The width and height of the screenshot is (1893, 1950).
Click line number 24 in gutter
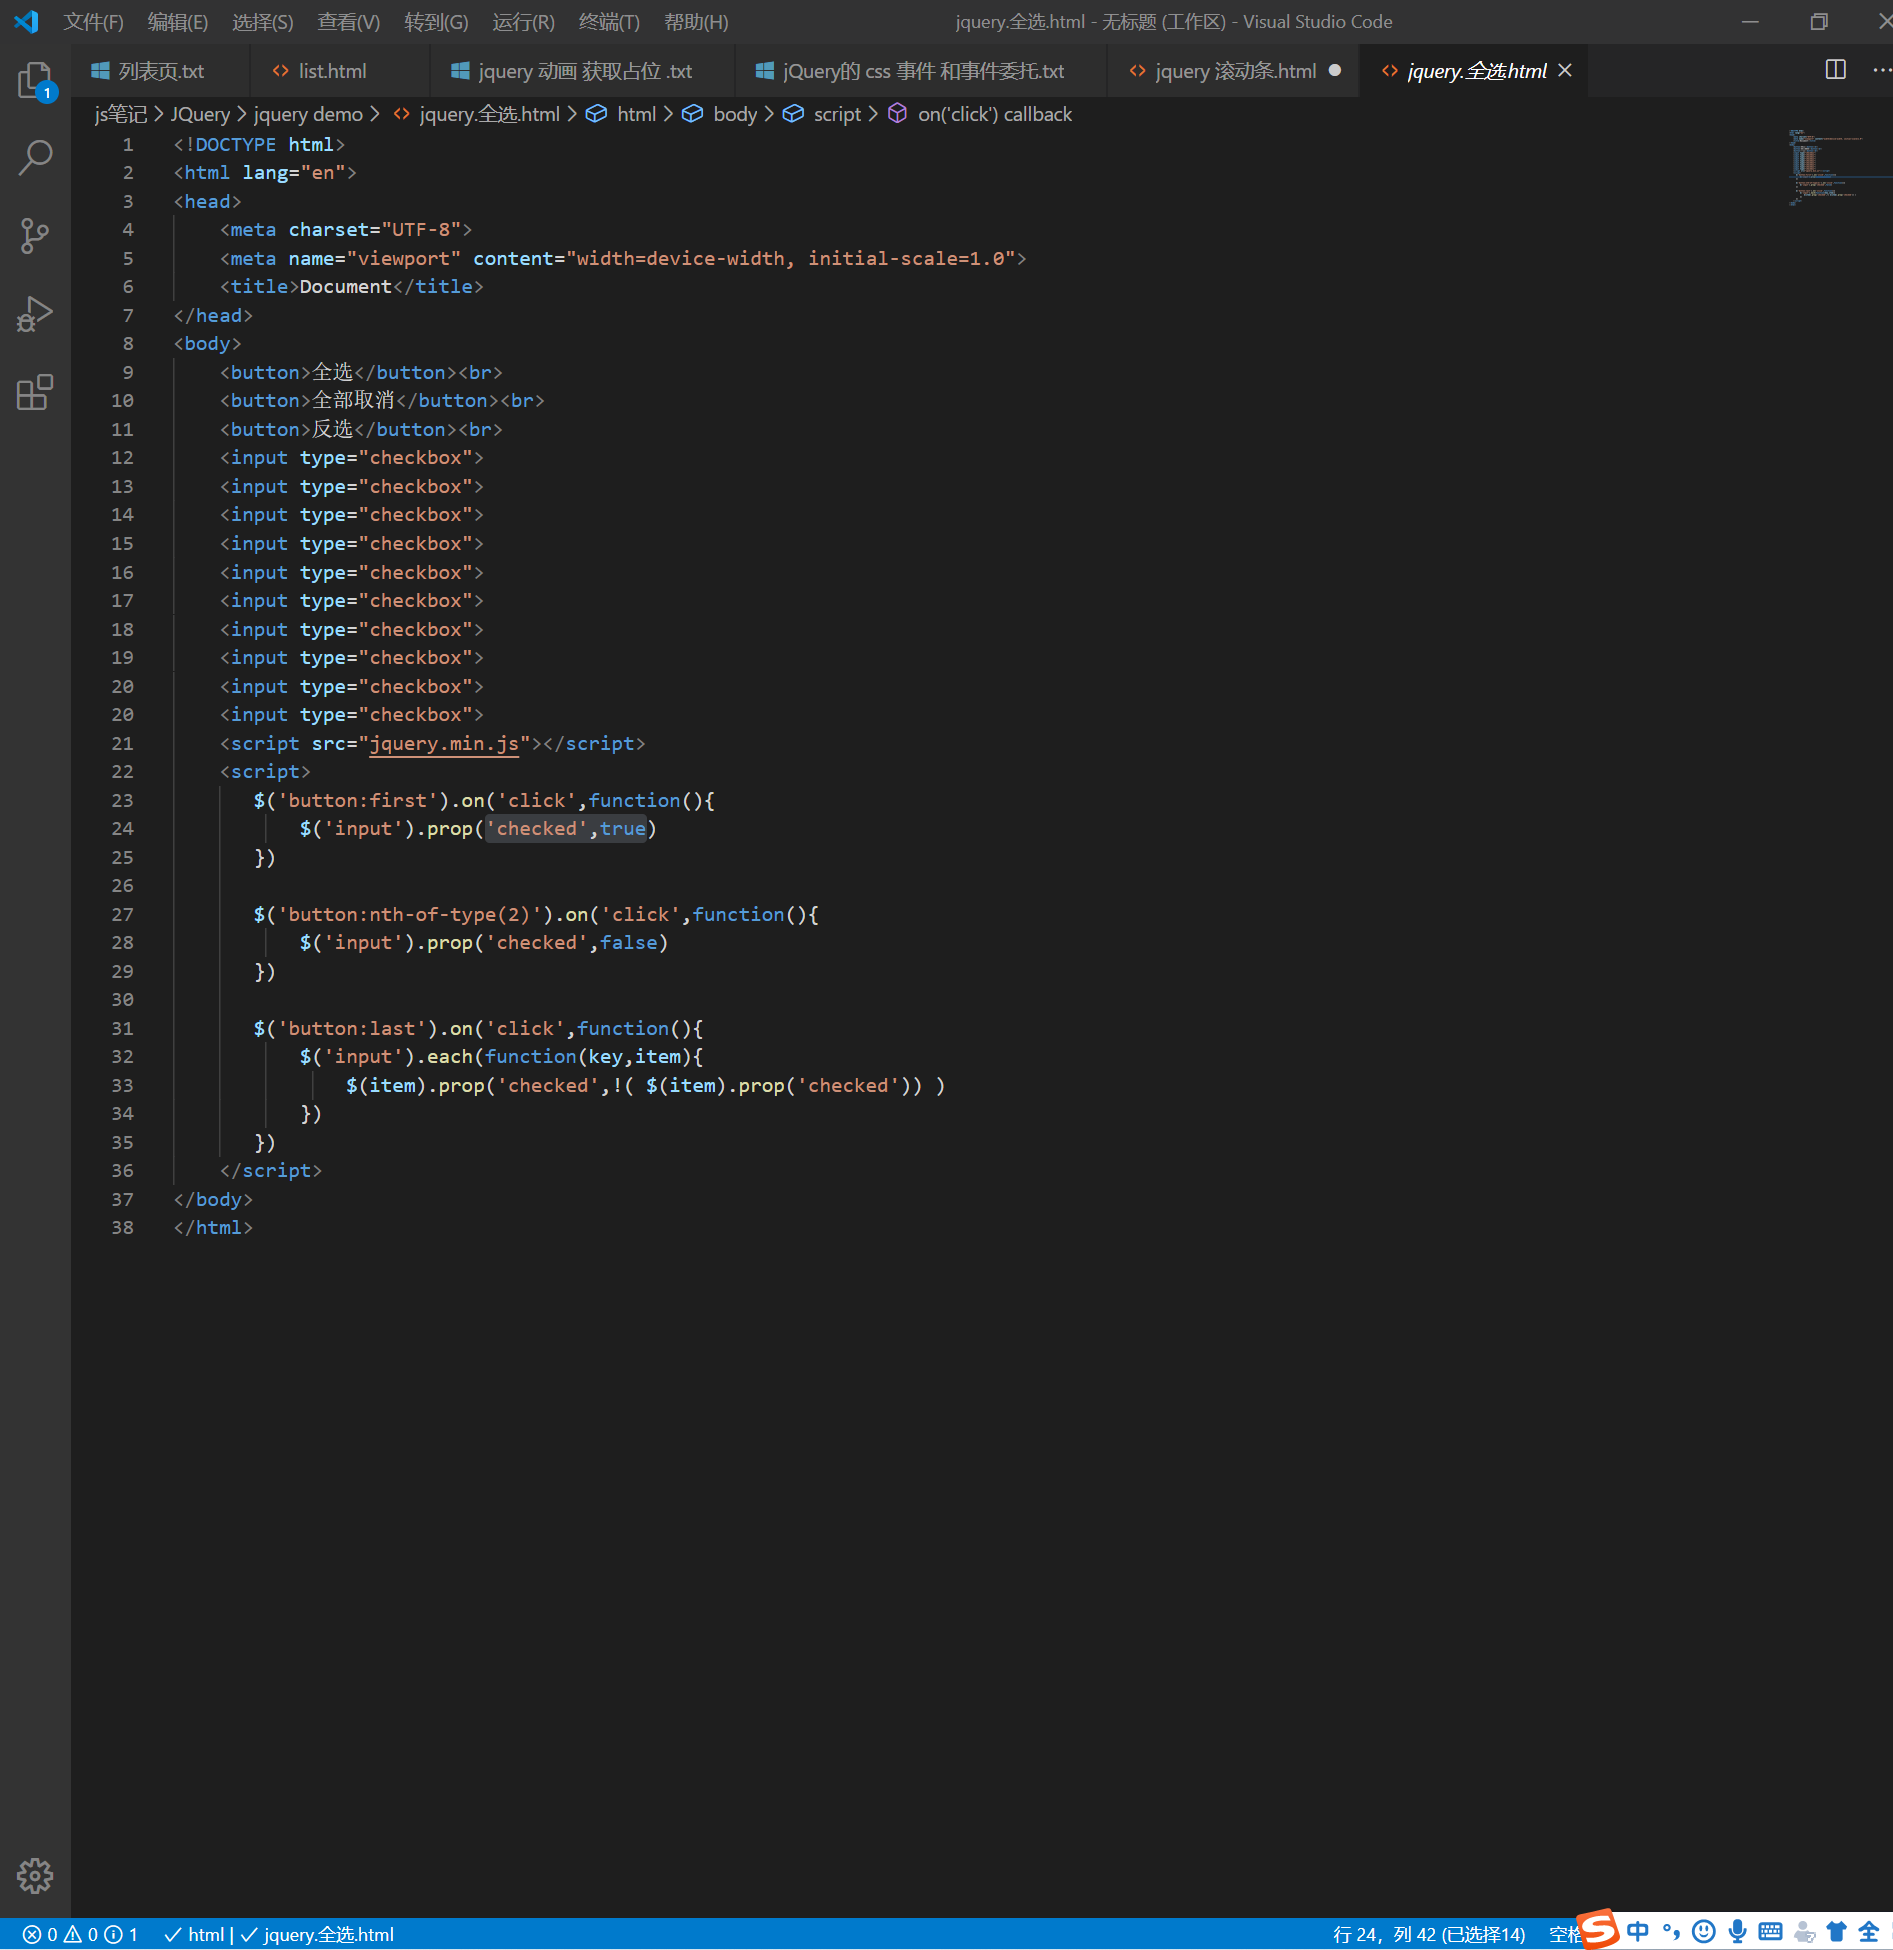coord(122,828)
